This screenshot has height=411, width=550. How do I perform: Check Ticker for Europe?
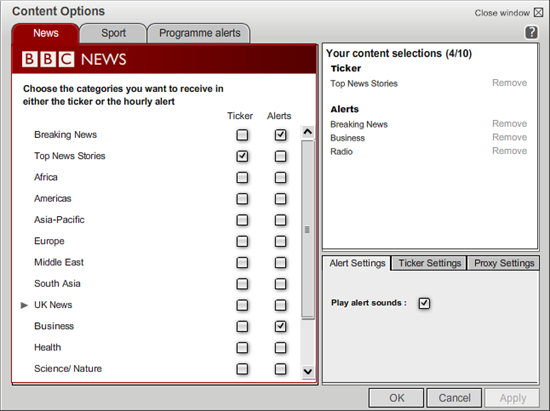(242, 241)
